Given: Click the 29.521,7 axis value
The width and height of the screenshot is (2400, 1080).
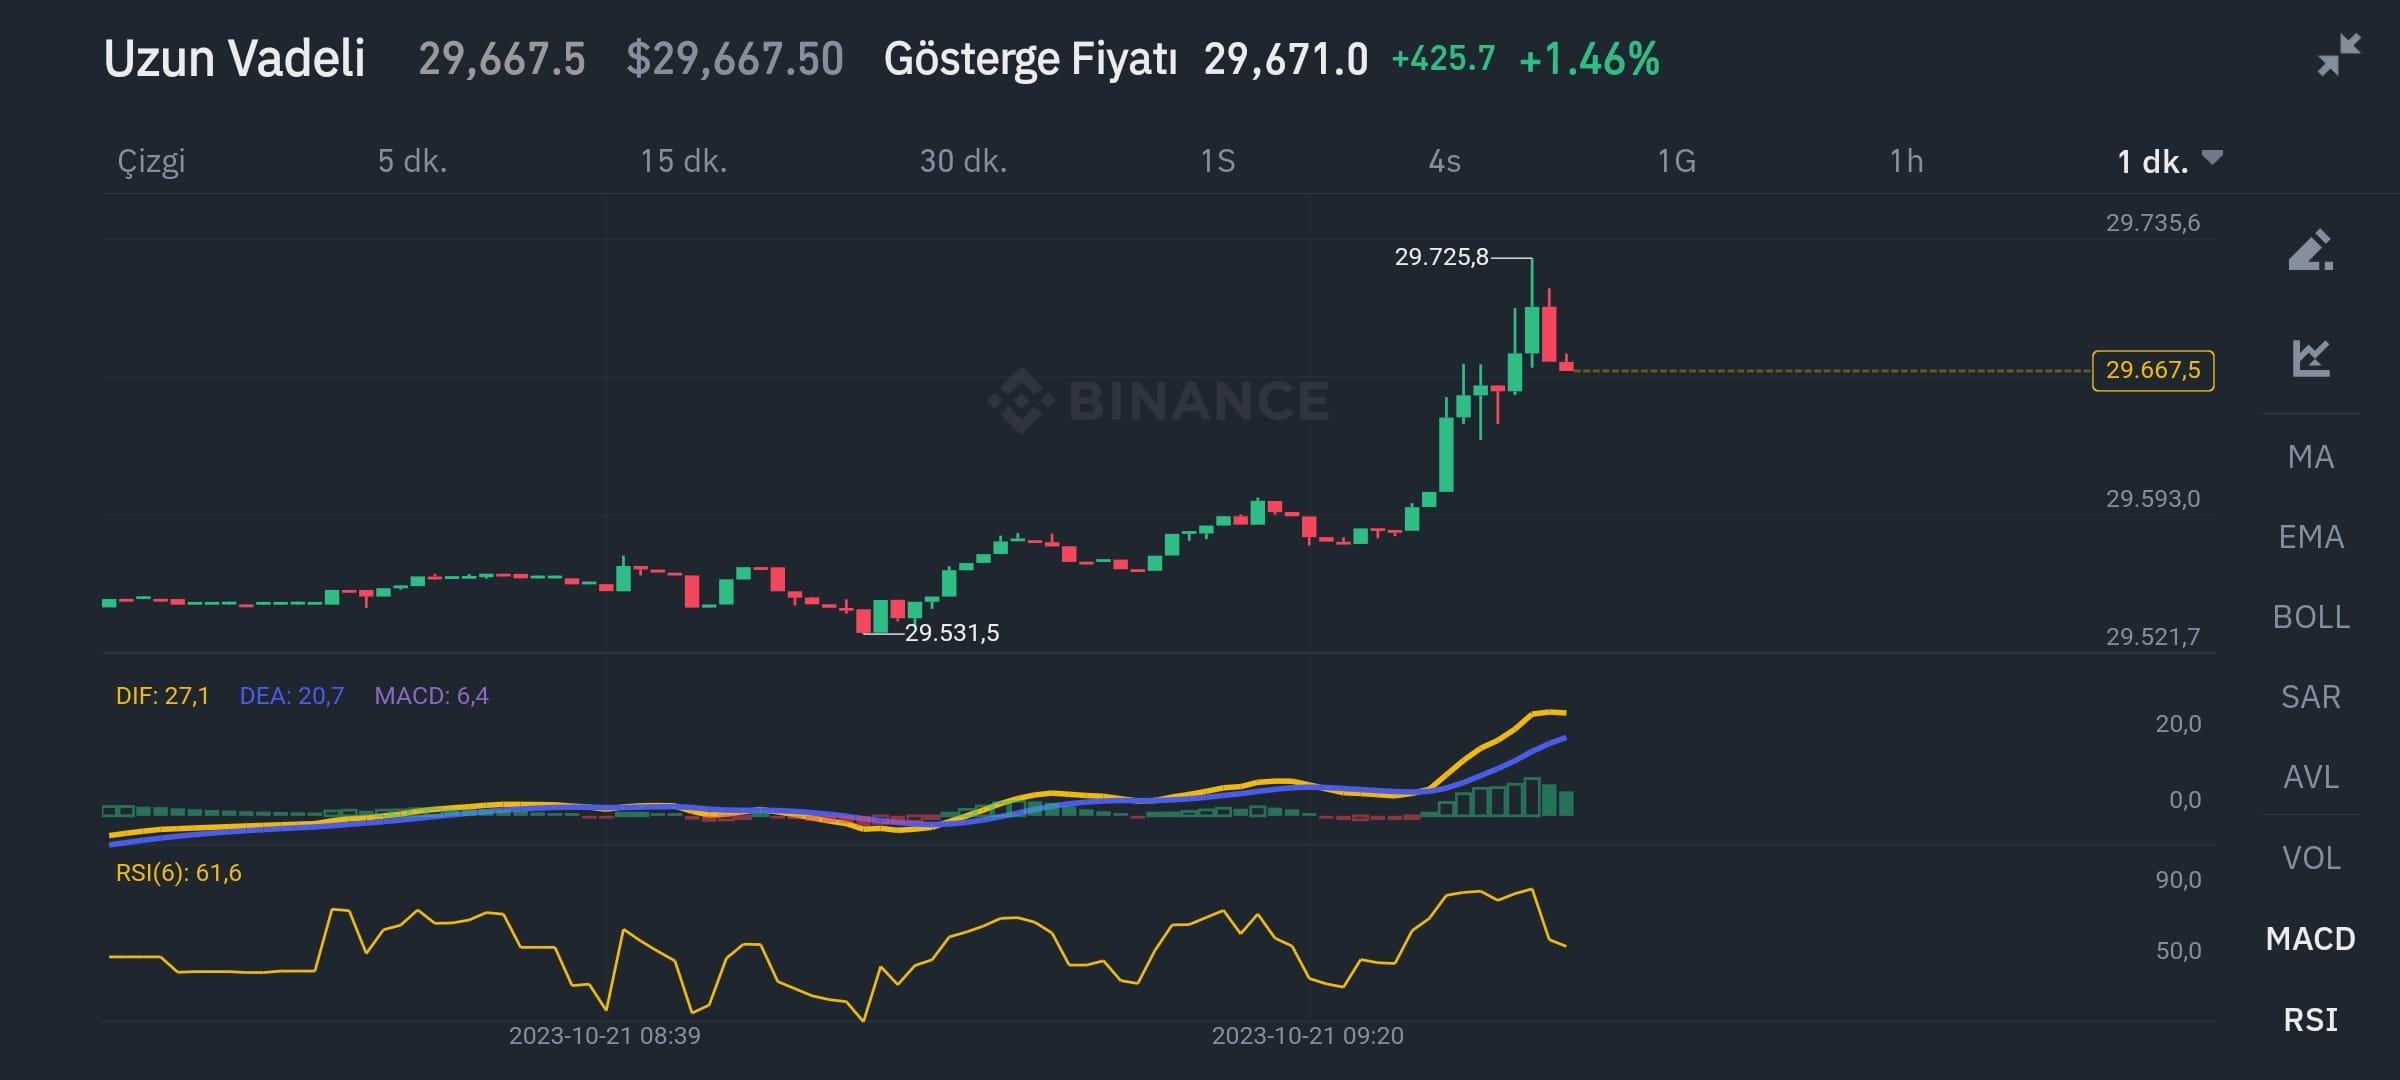Looking at the screenshot, I should coord(2152,637).
